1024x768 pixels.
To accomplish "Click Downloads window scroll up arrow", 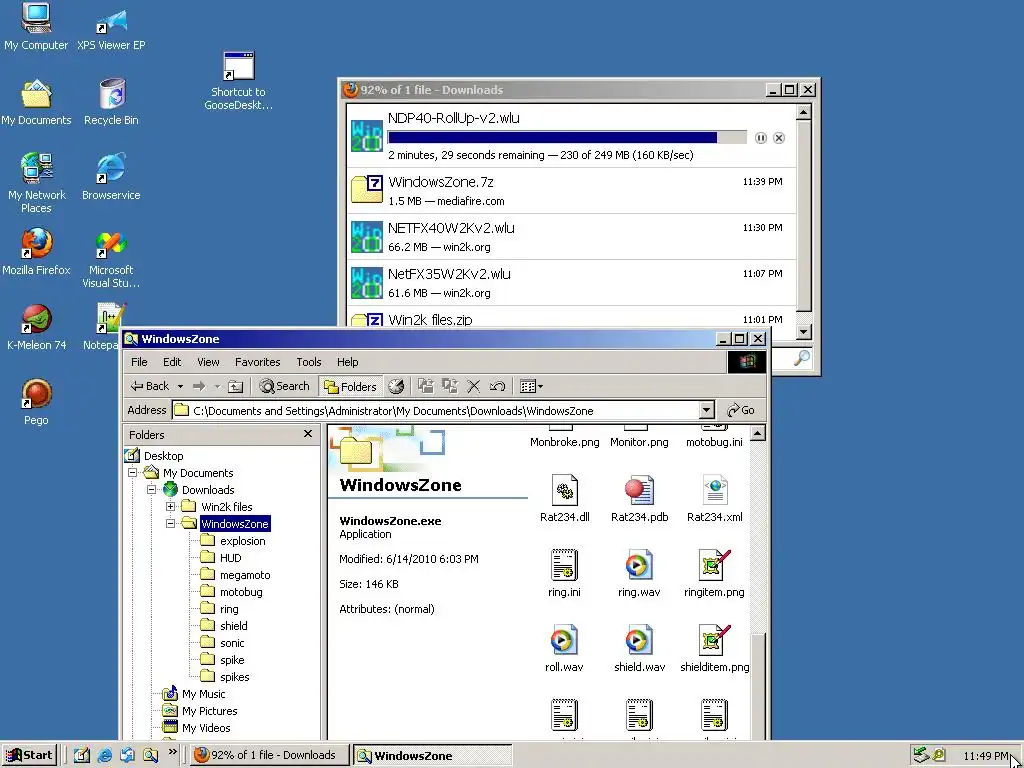I will [804, 112].
